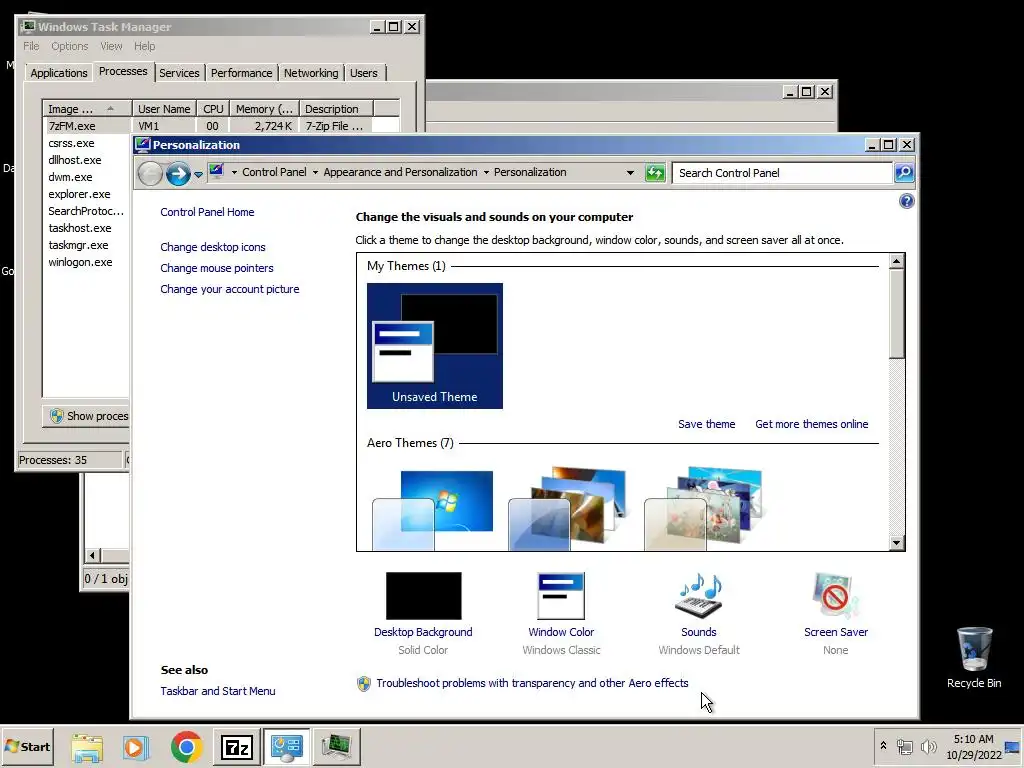
Task: Open Taskbar and Start Menu link
Action: tap(218, 691)
